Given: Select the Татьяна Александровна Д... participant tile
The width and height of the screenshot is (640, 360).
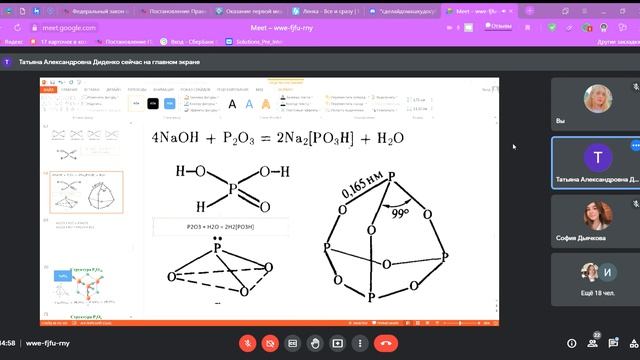Looking at the screenshot, I should (596, 163).
